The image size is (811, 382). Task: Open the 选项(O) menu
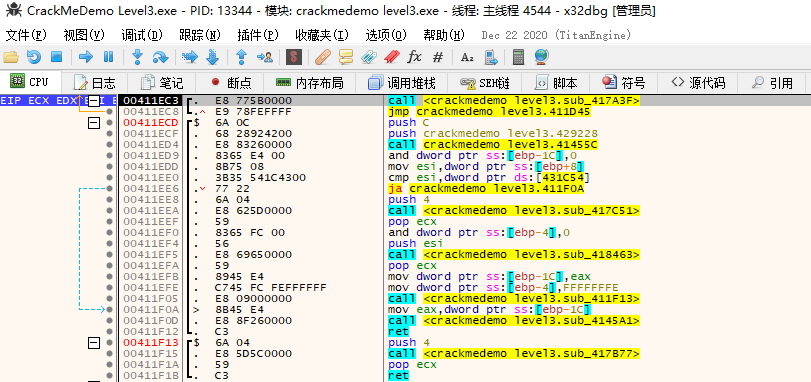[386, 35]
